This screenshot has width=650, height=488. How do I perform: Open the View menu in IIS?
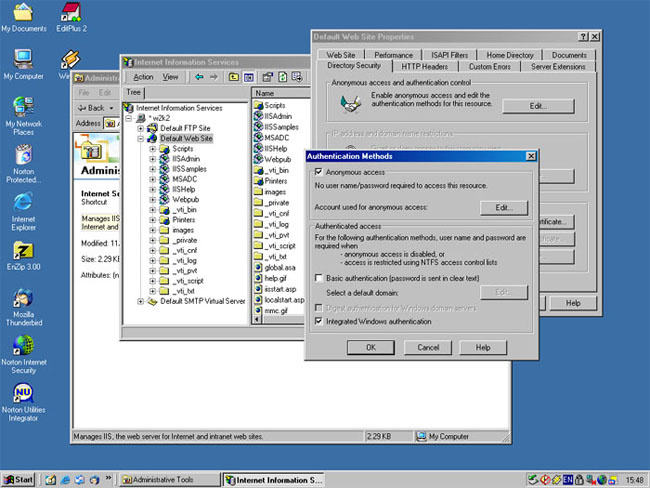(170, 77)
